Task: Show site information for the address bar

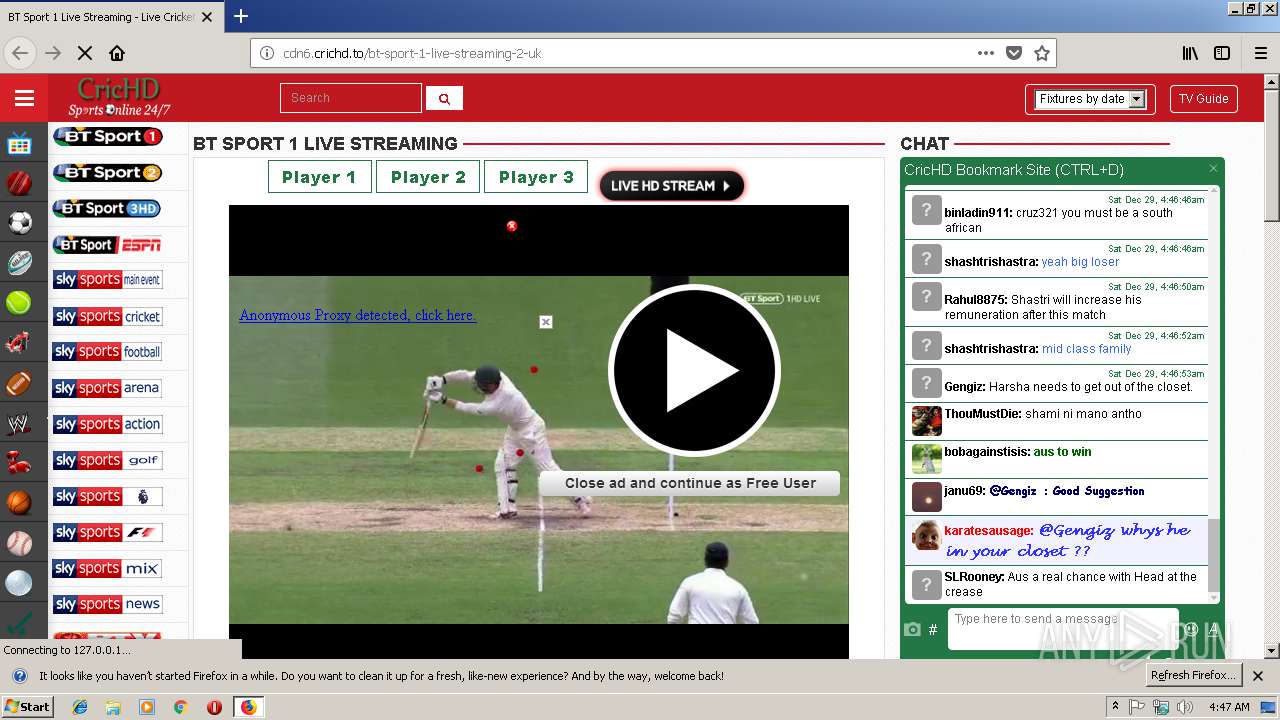Action: [x=267, y=53]
